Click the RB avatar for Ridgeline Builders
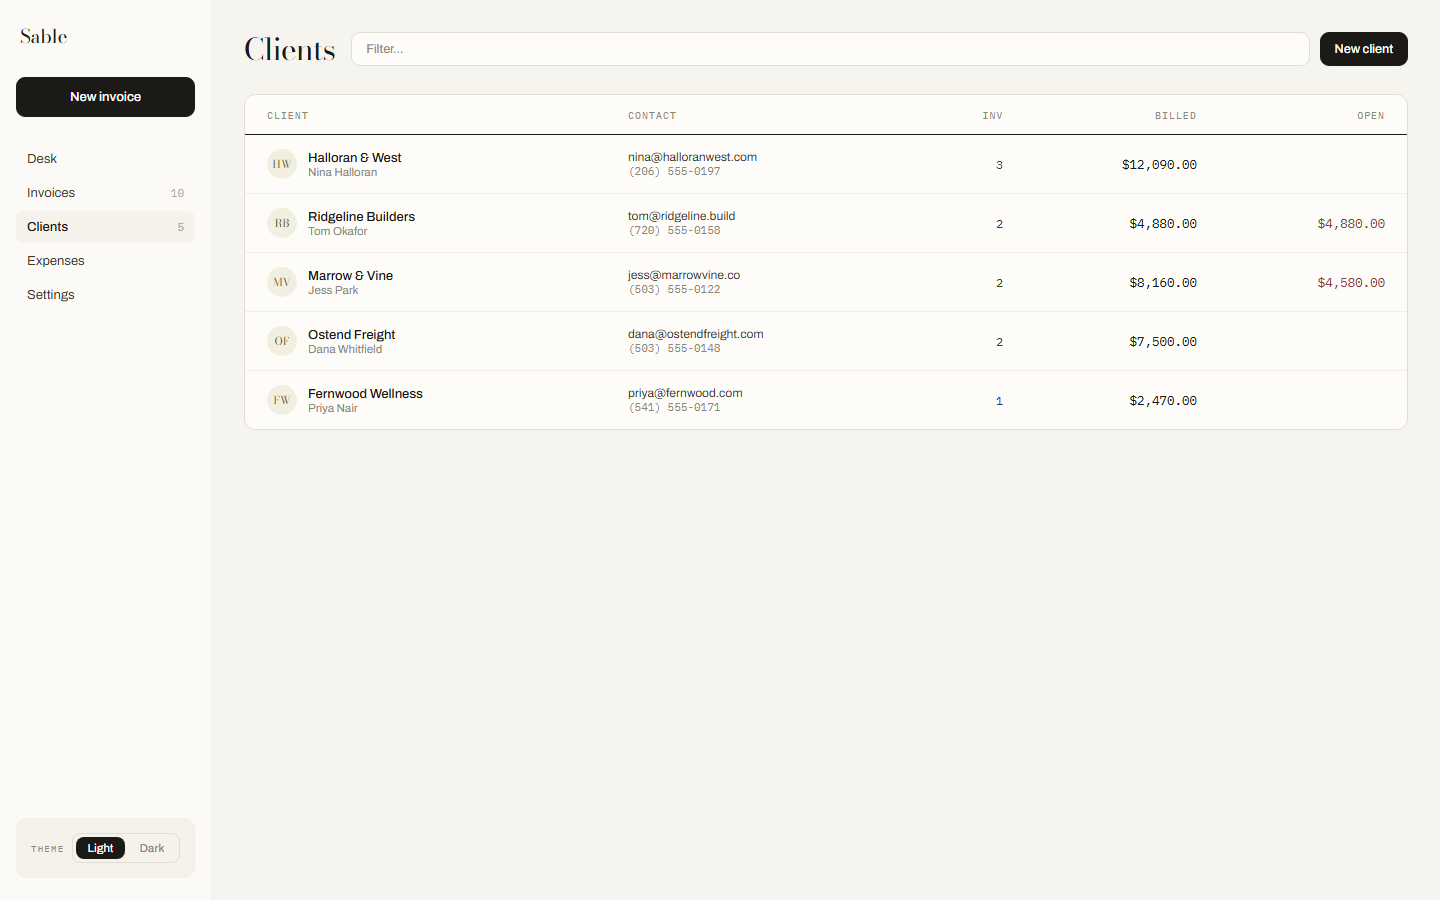The height and width of the screenshot is (900, 1440). coord(282,223)
